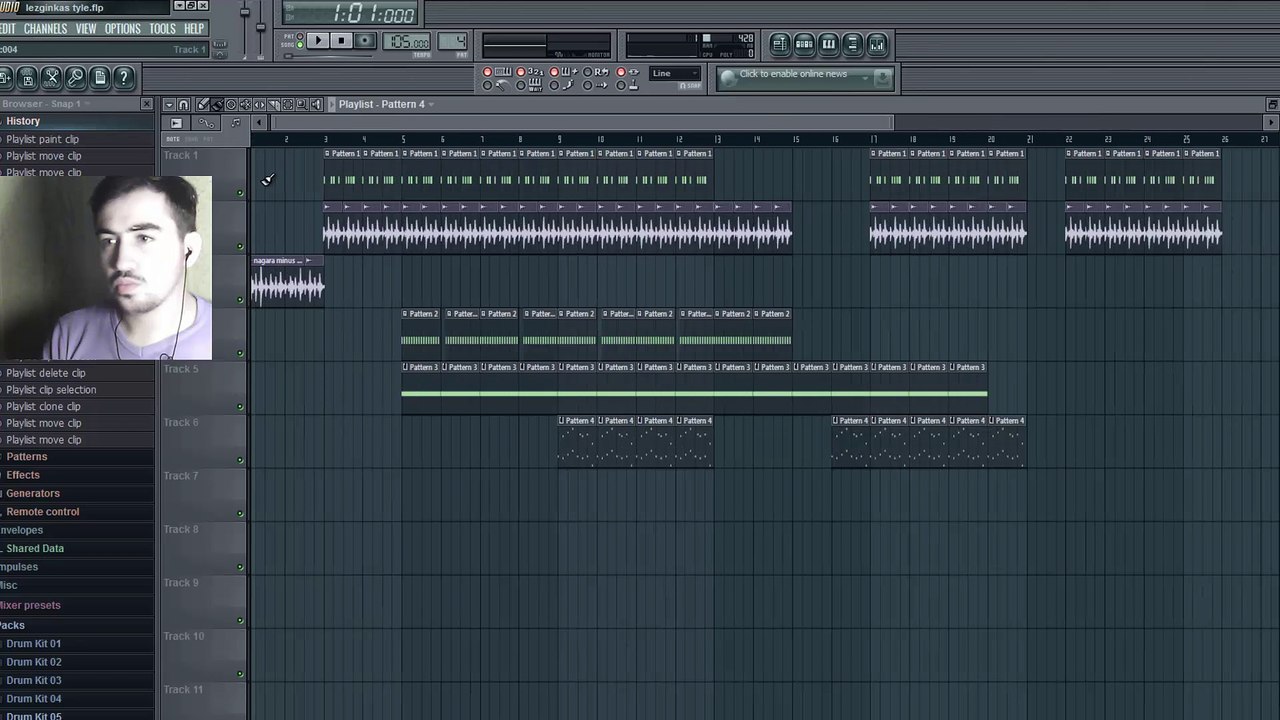Click the document project info icon
The image size is (1280, 720).
(x=99, y=77)
